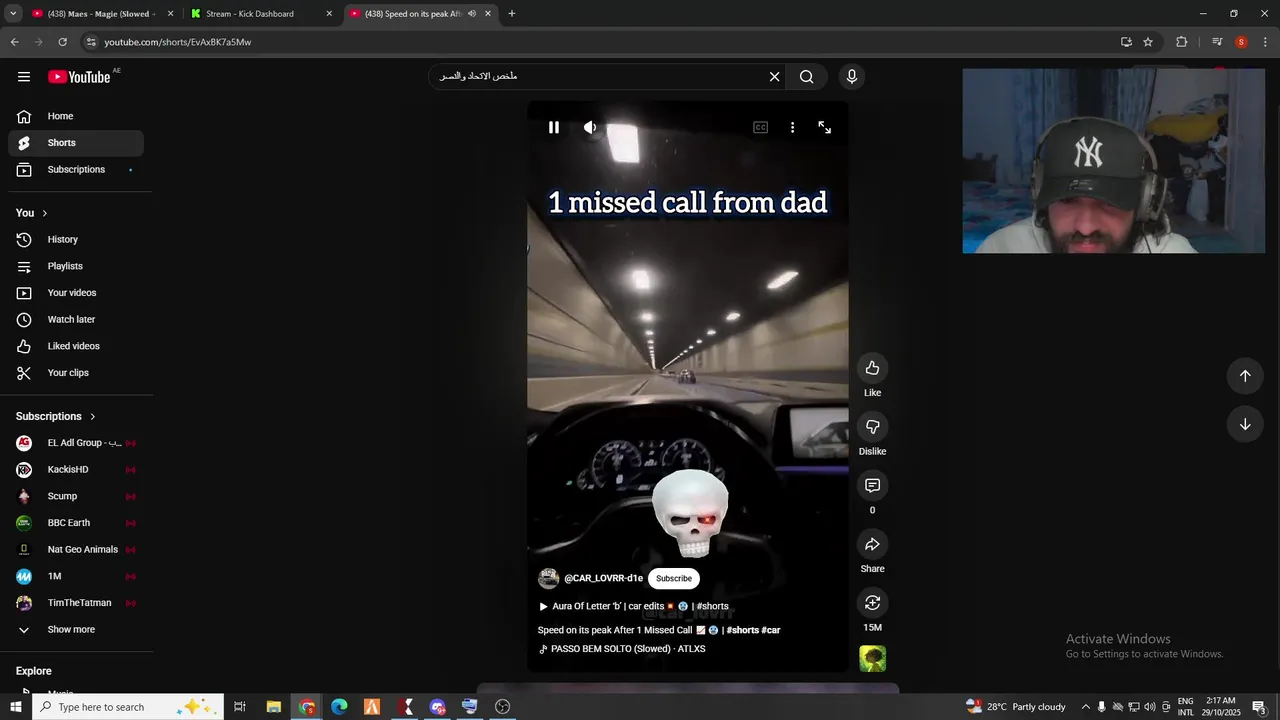This screenshot has width=1280, height=720.
Task: Open the comments panel
Action: tap(872, 485)
